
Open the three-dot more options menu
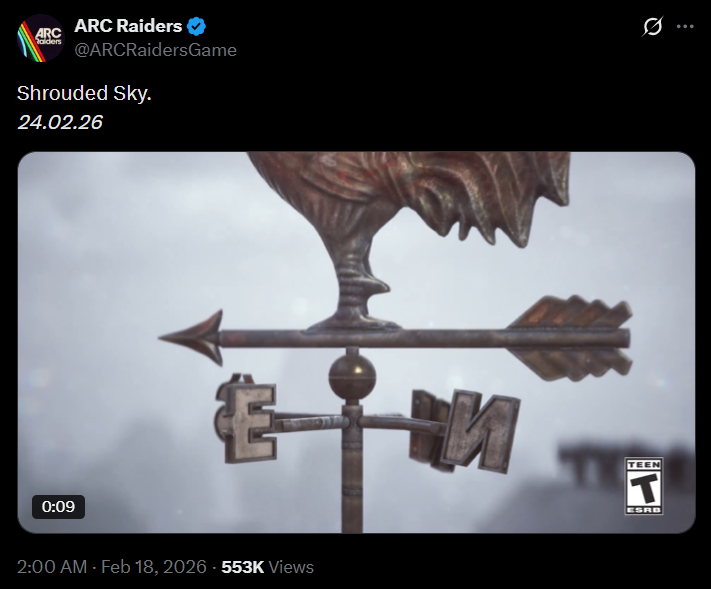coord(685,26)
